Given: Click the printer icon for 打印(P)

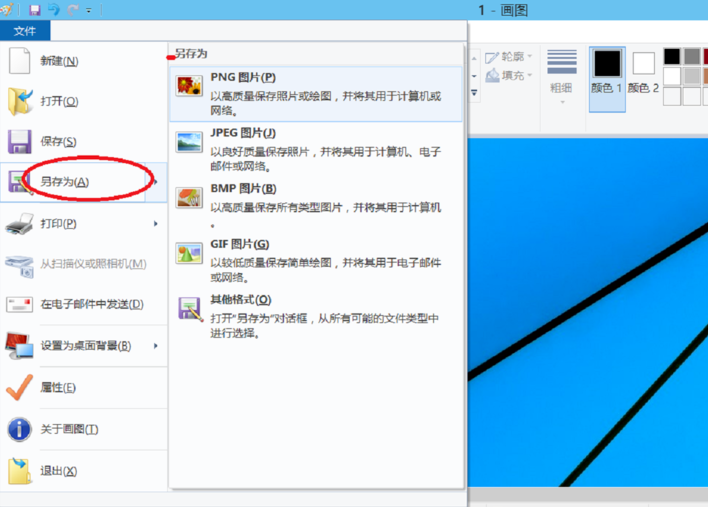Looking at the screenshot, I should click(x=19, y=223).
